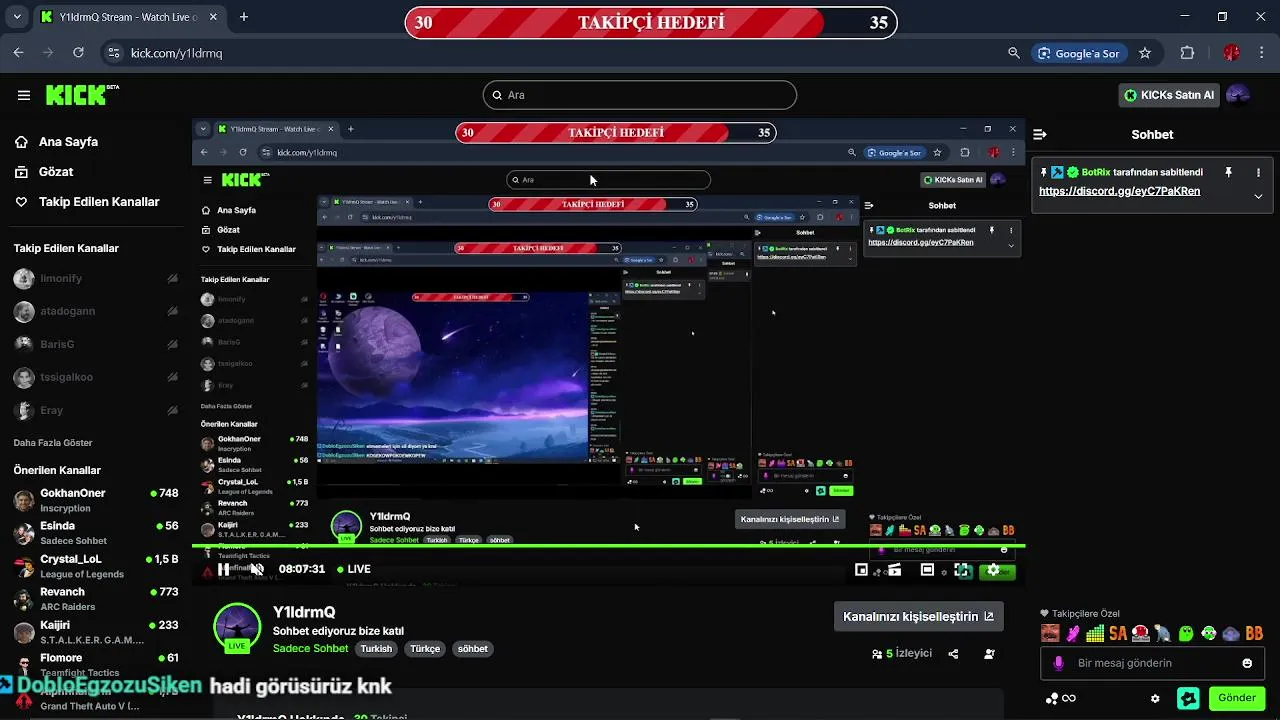Viewport: 1280px width, 720px height.
Task: Click the channel points icon below the chat box
Action: click(1052, 698)
